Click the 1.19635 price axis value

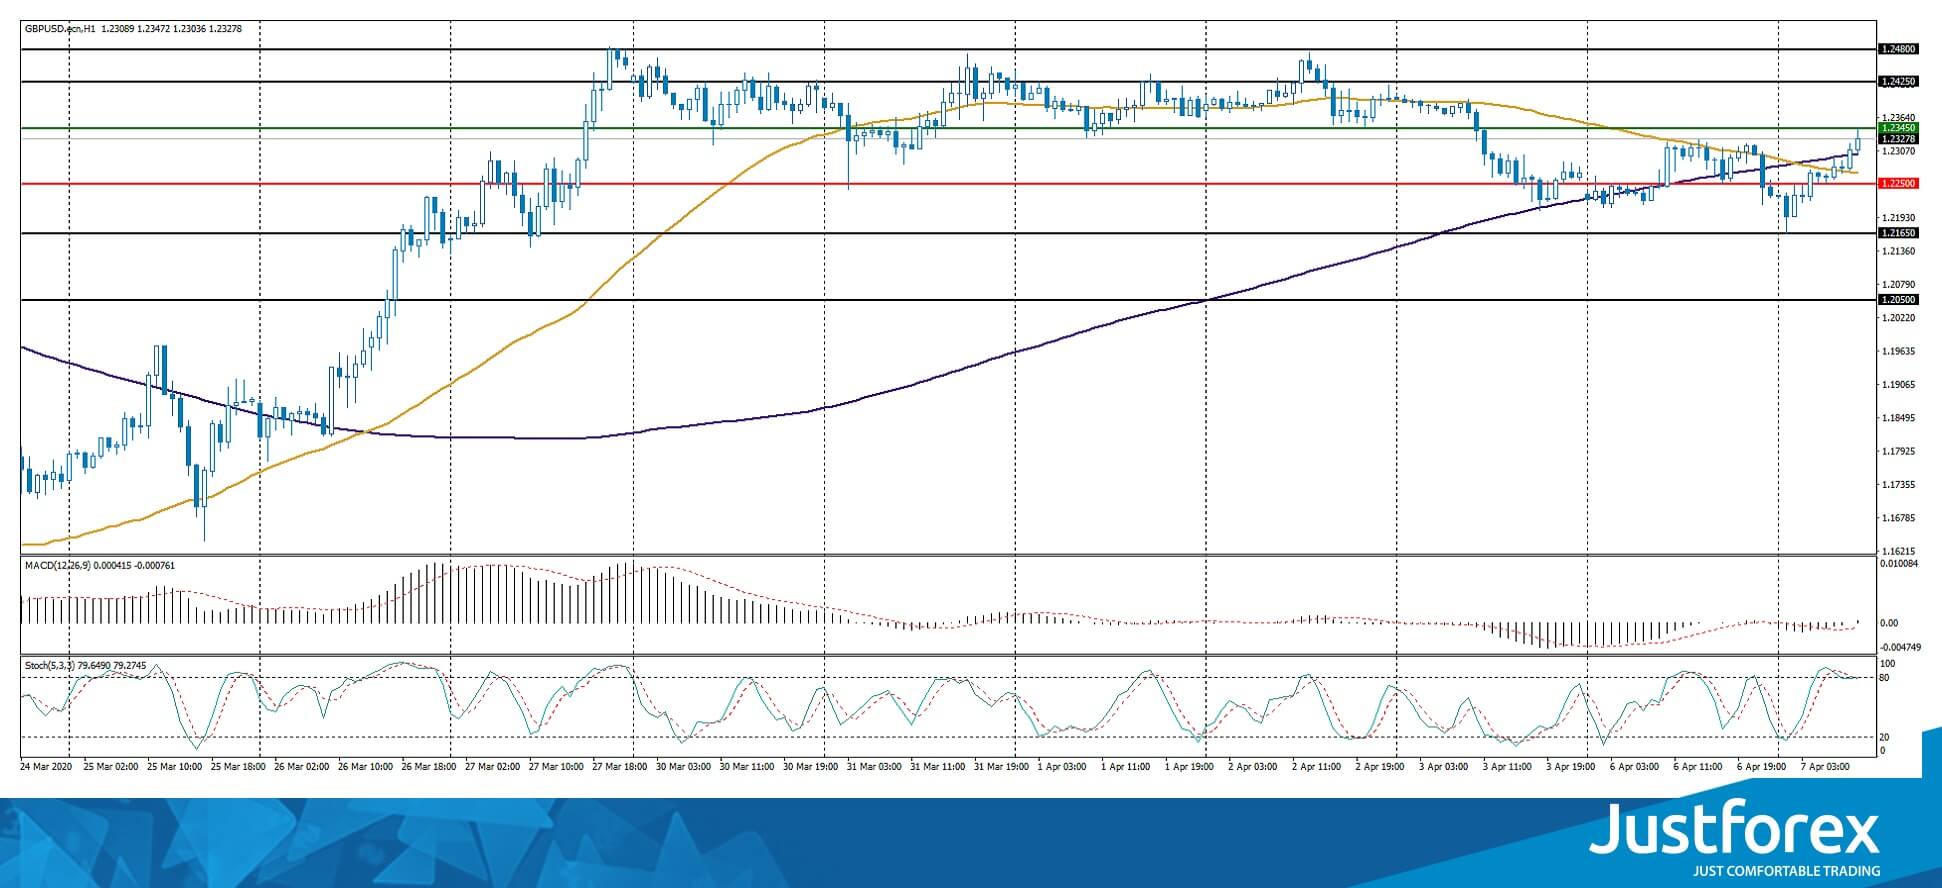[x=1898, y=351]
